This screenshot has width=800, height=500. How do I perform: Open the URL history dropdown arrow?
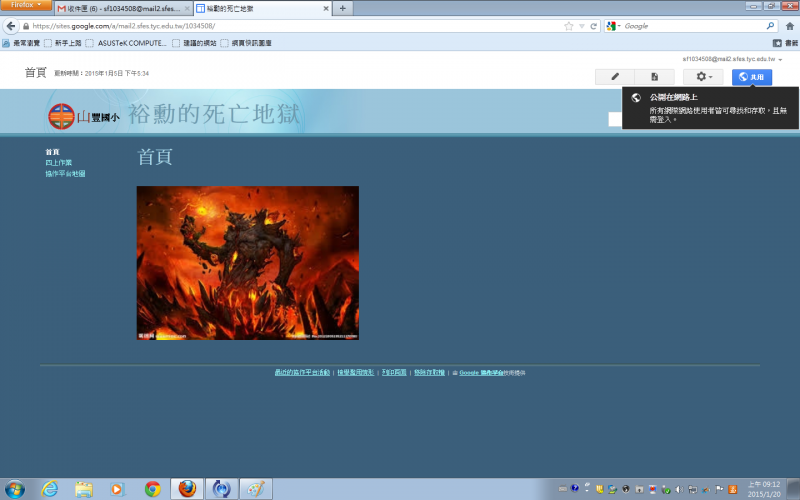tap(582, 26)
